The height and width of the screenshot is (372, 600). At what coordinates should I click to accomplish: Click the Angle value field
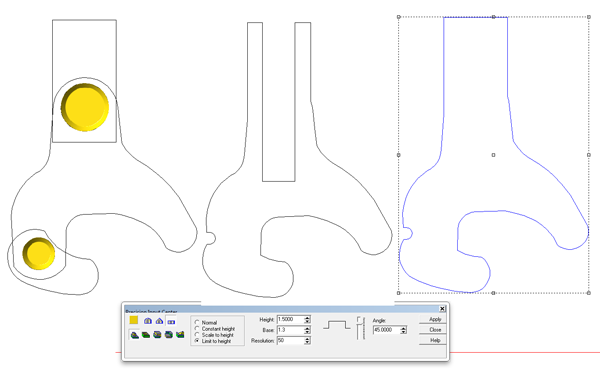pos(386,330)
